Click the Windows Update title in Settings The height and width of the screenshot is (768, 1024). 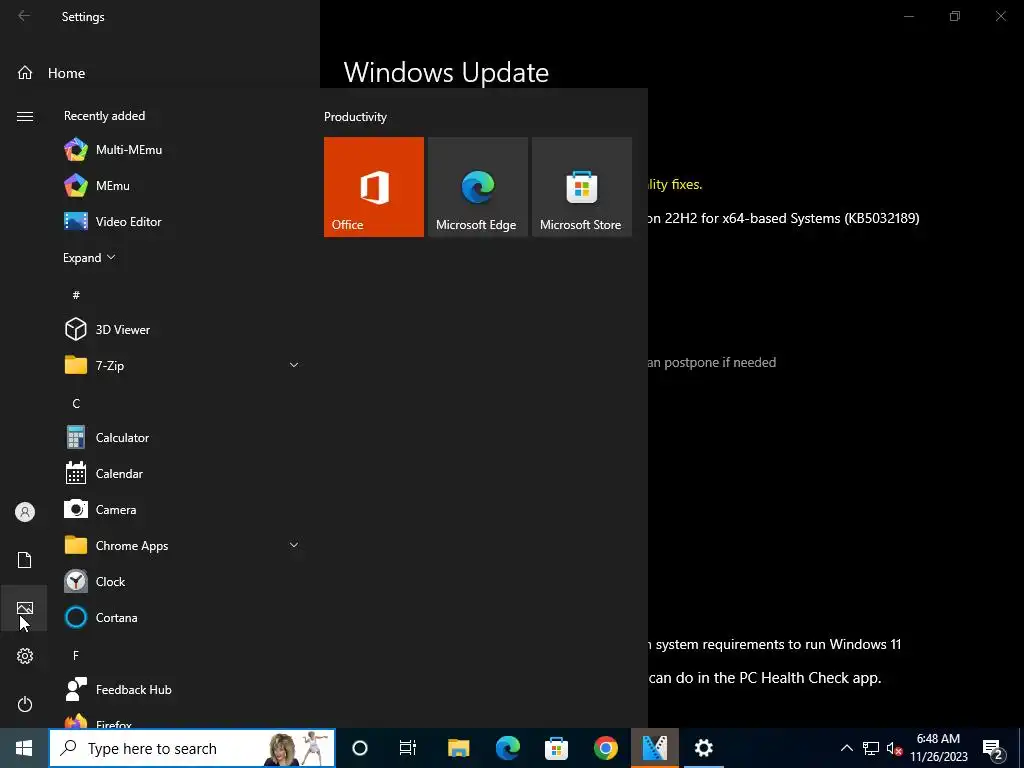click(x=446, y=72)
